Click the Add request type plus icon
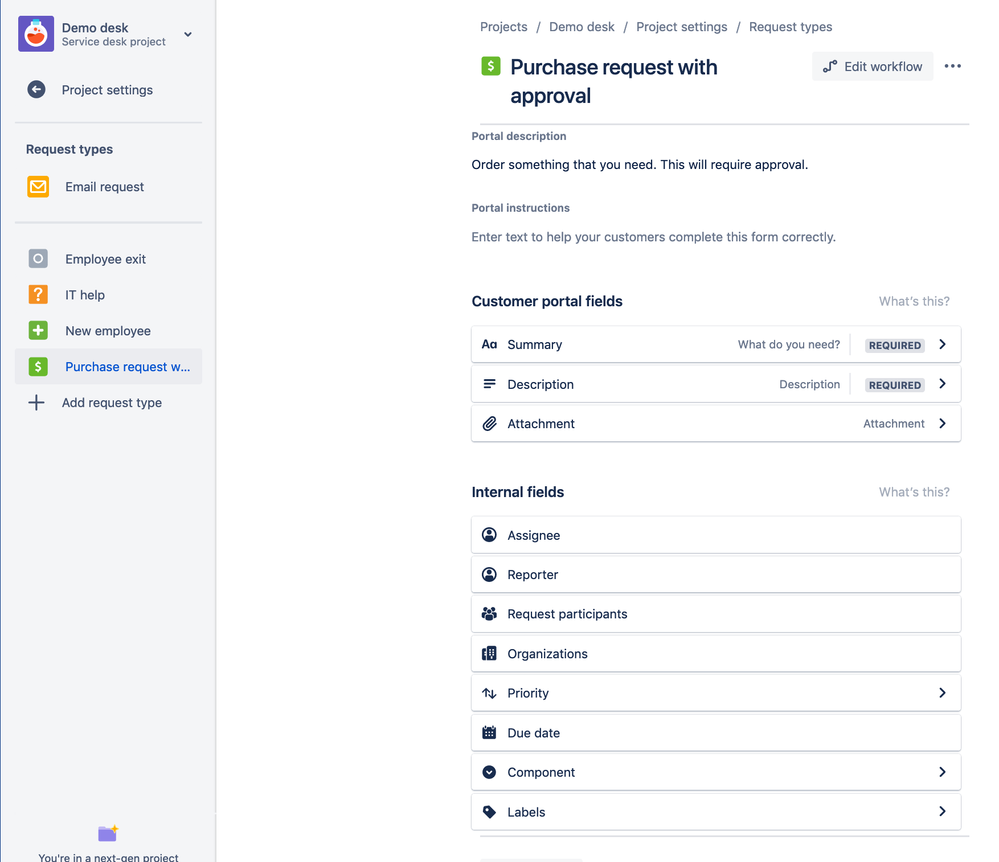 pos(36,402)
